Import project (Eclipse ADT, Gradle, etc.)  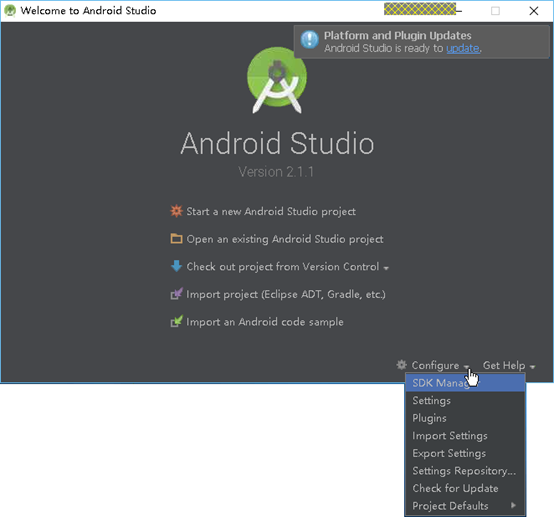click(x=286, y=294)
